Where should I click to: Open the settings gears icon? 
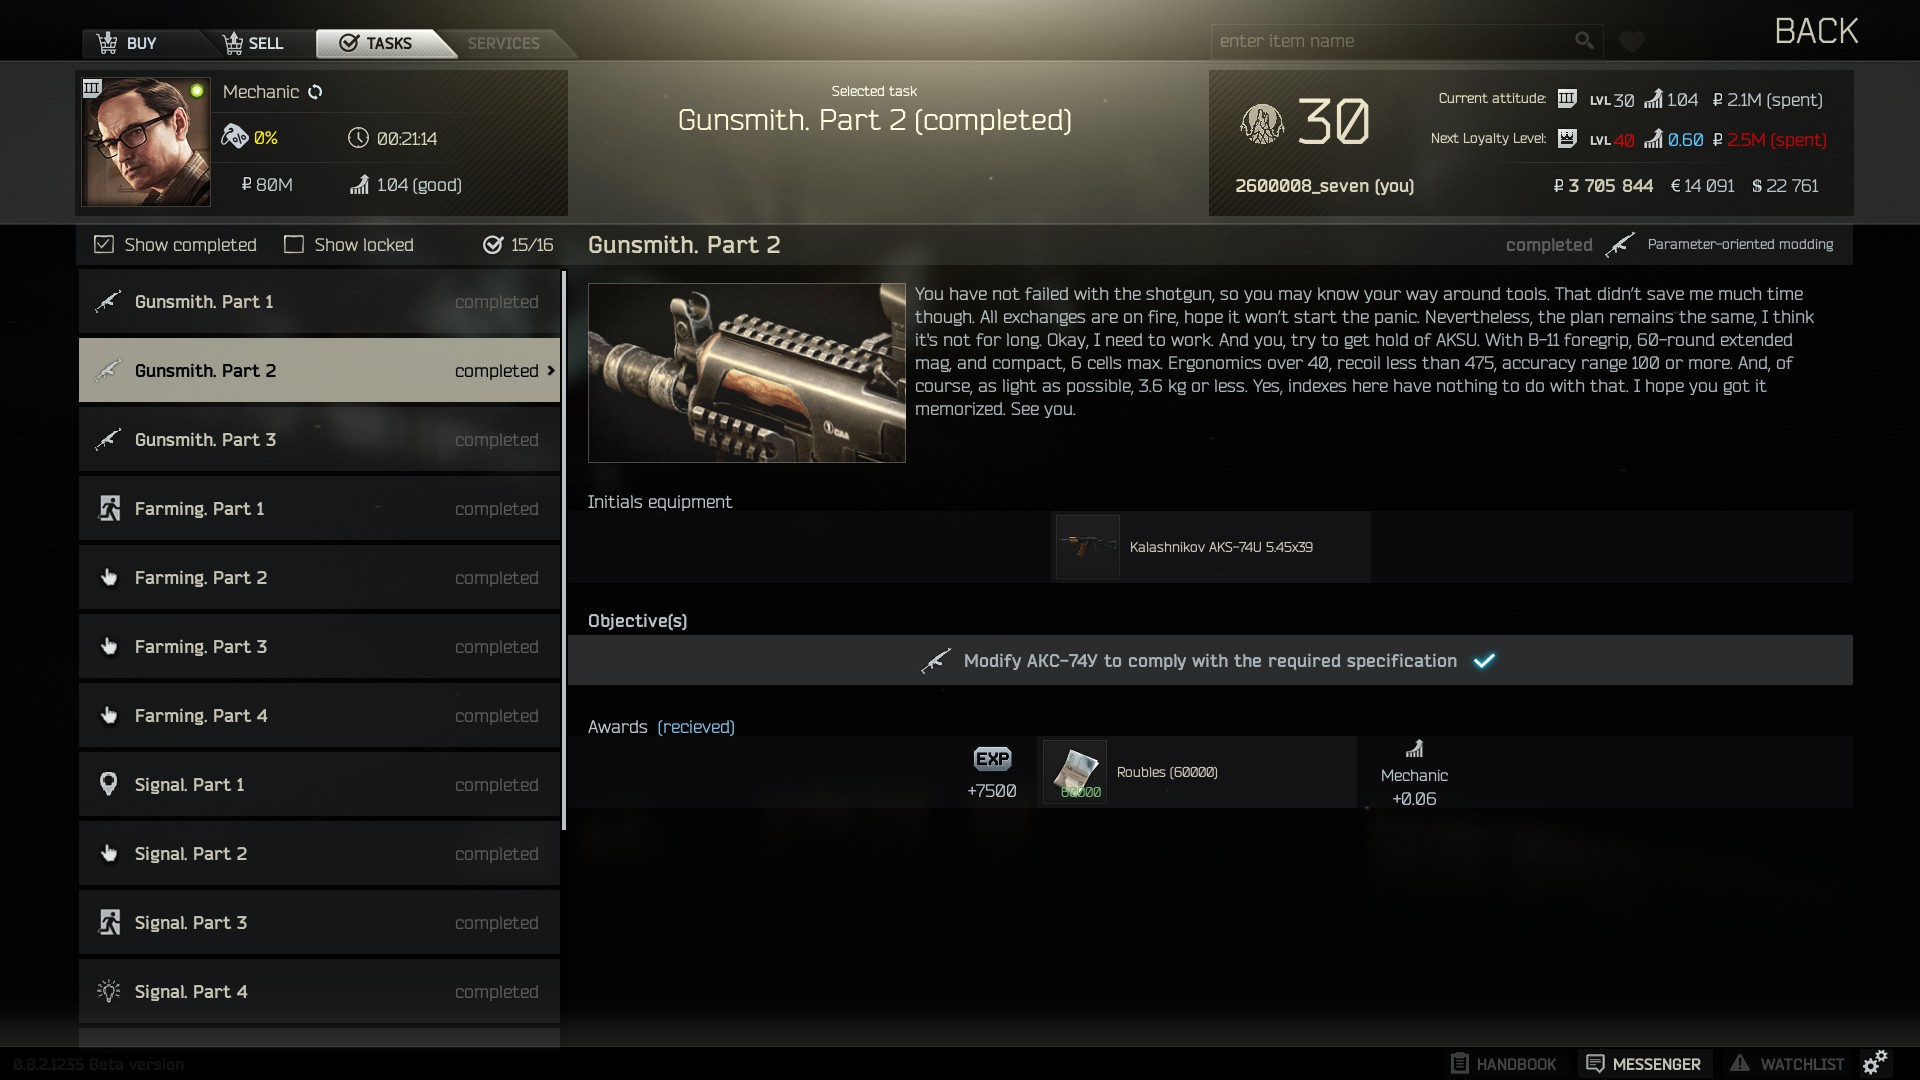pyautogui.click(x=1875, y=1062)
